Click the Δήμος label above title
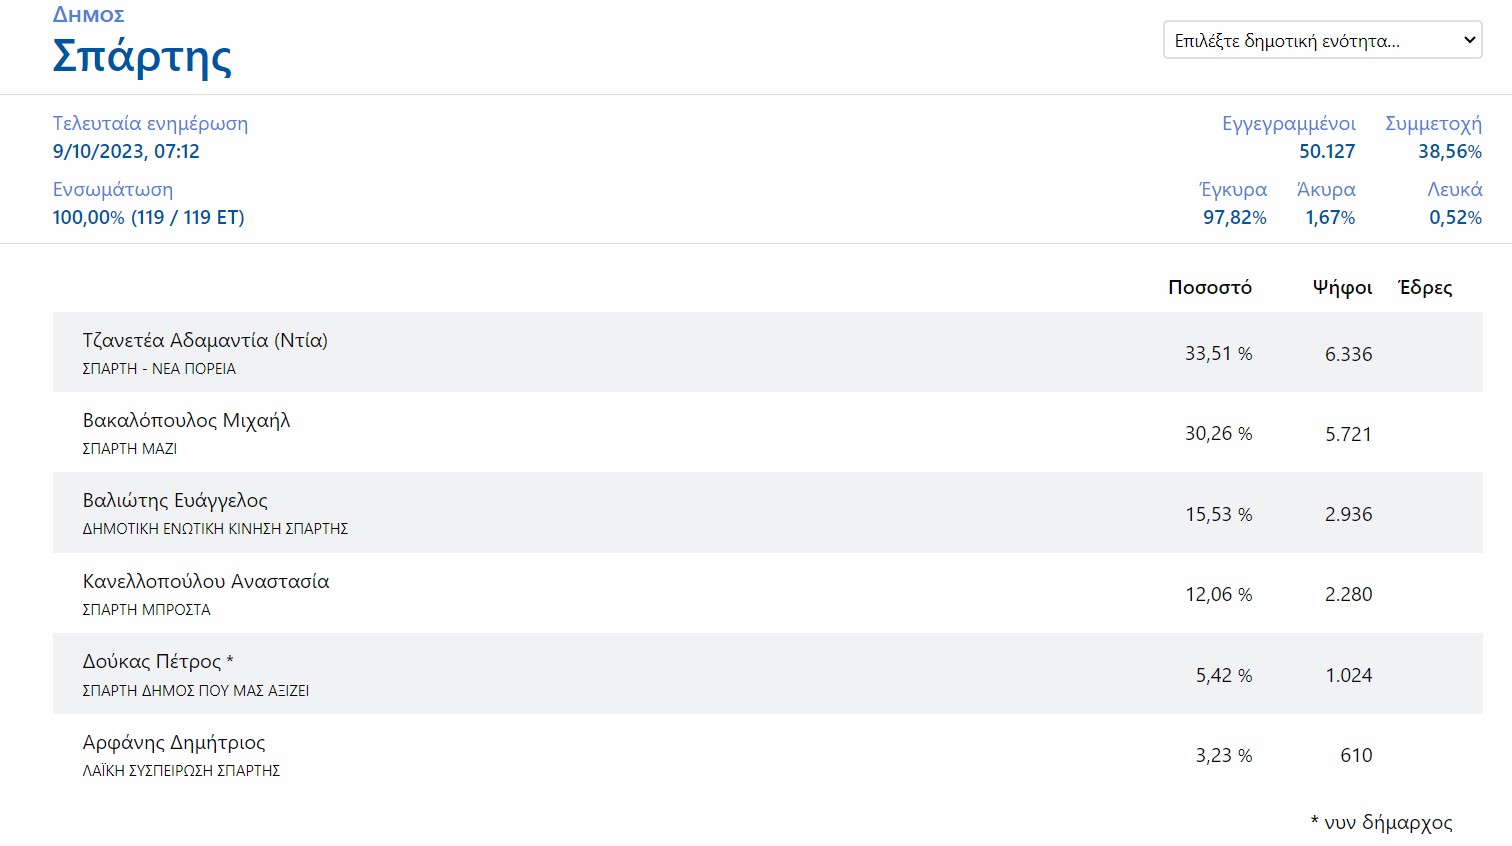This screenshot has width=1512, height=846. click(x=89, y=15)
